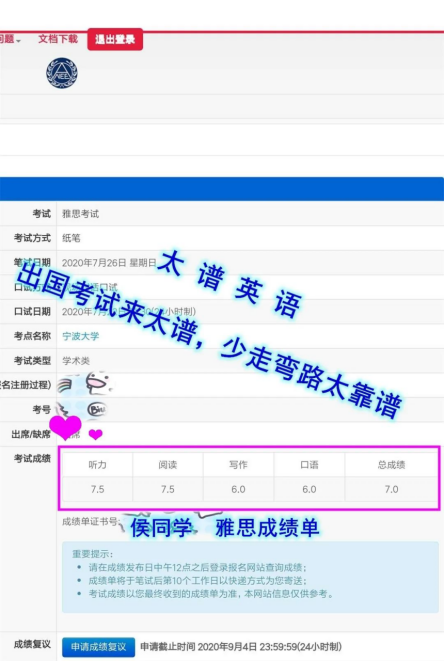Screen dimensions: 444x661
Task: Click the small pink heart sticker
Action: click(x=96, y=434)
